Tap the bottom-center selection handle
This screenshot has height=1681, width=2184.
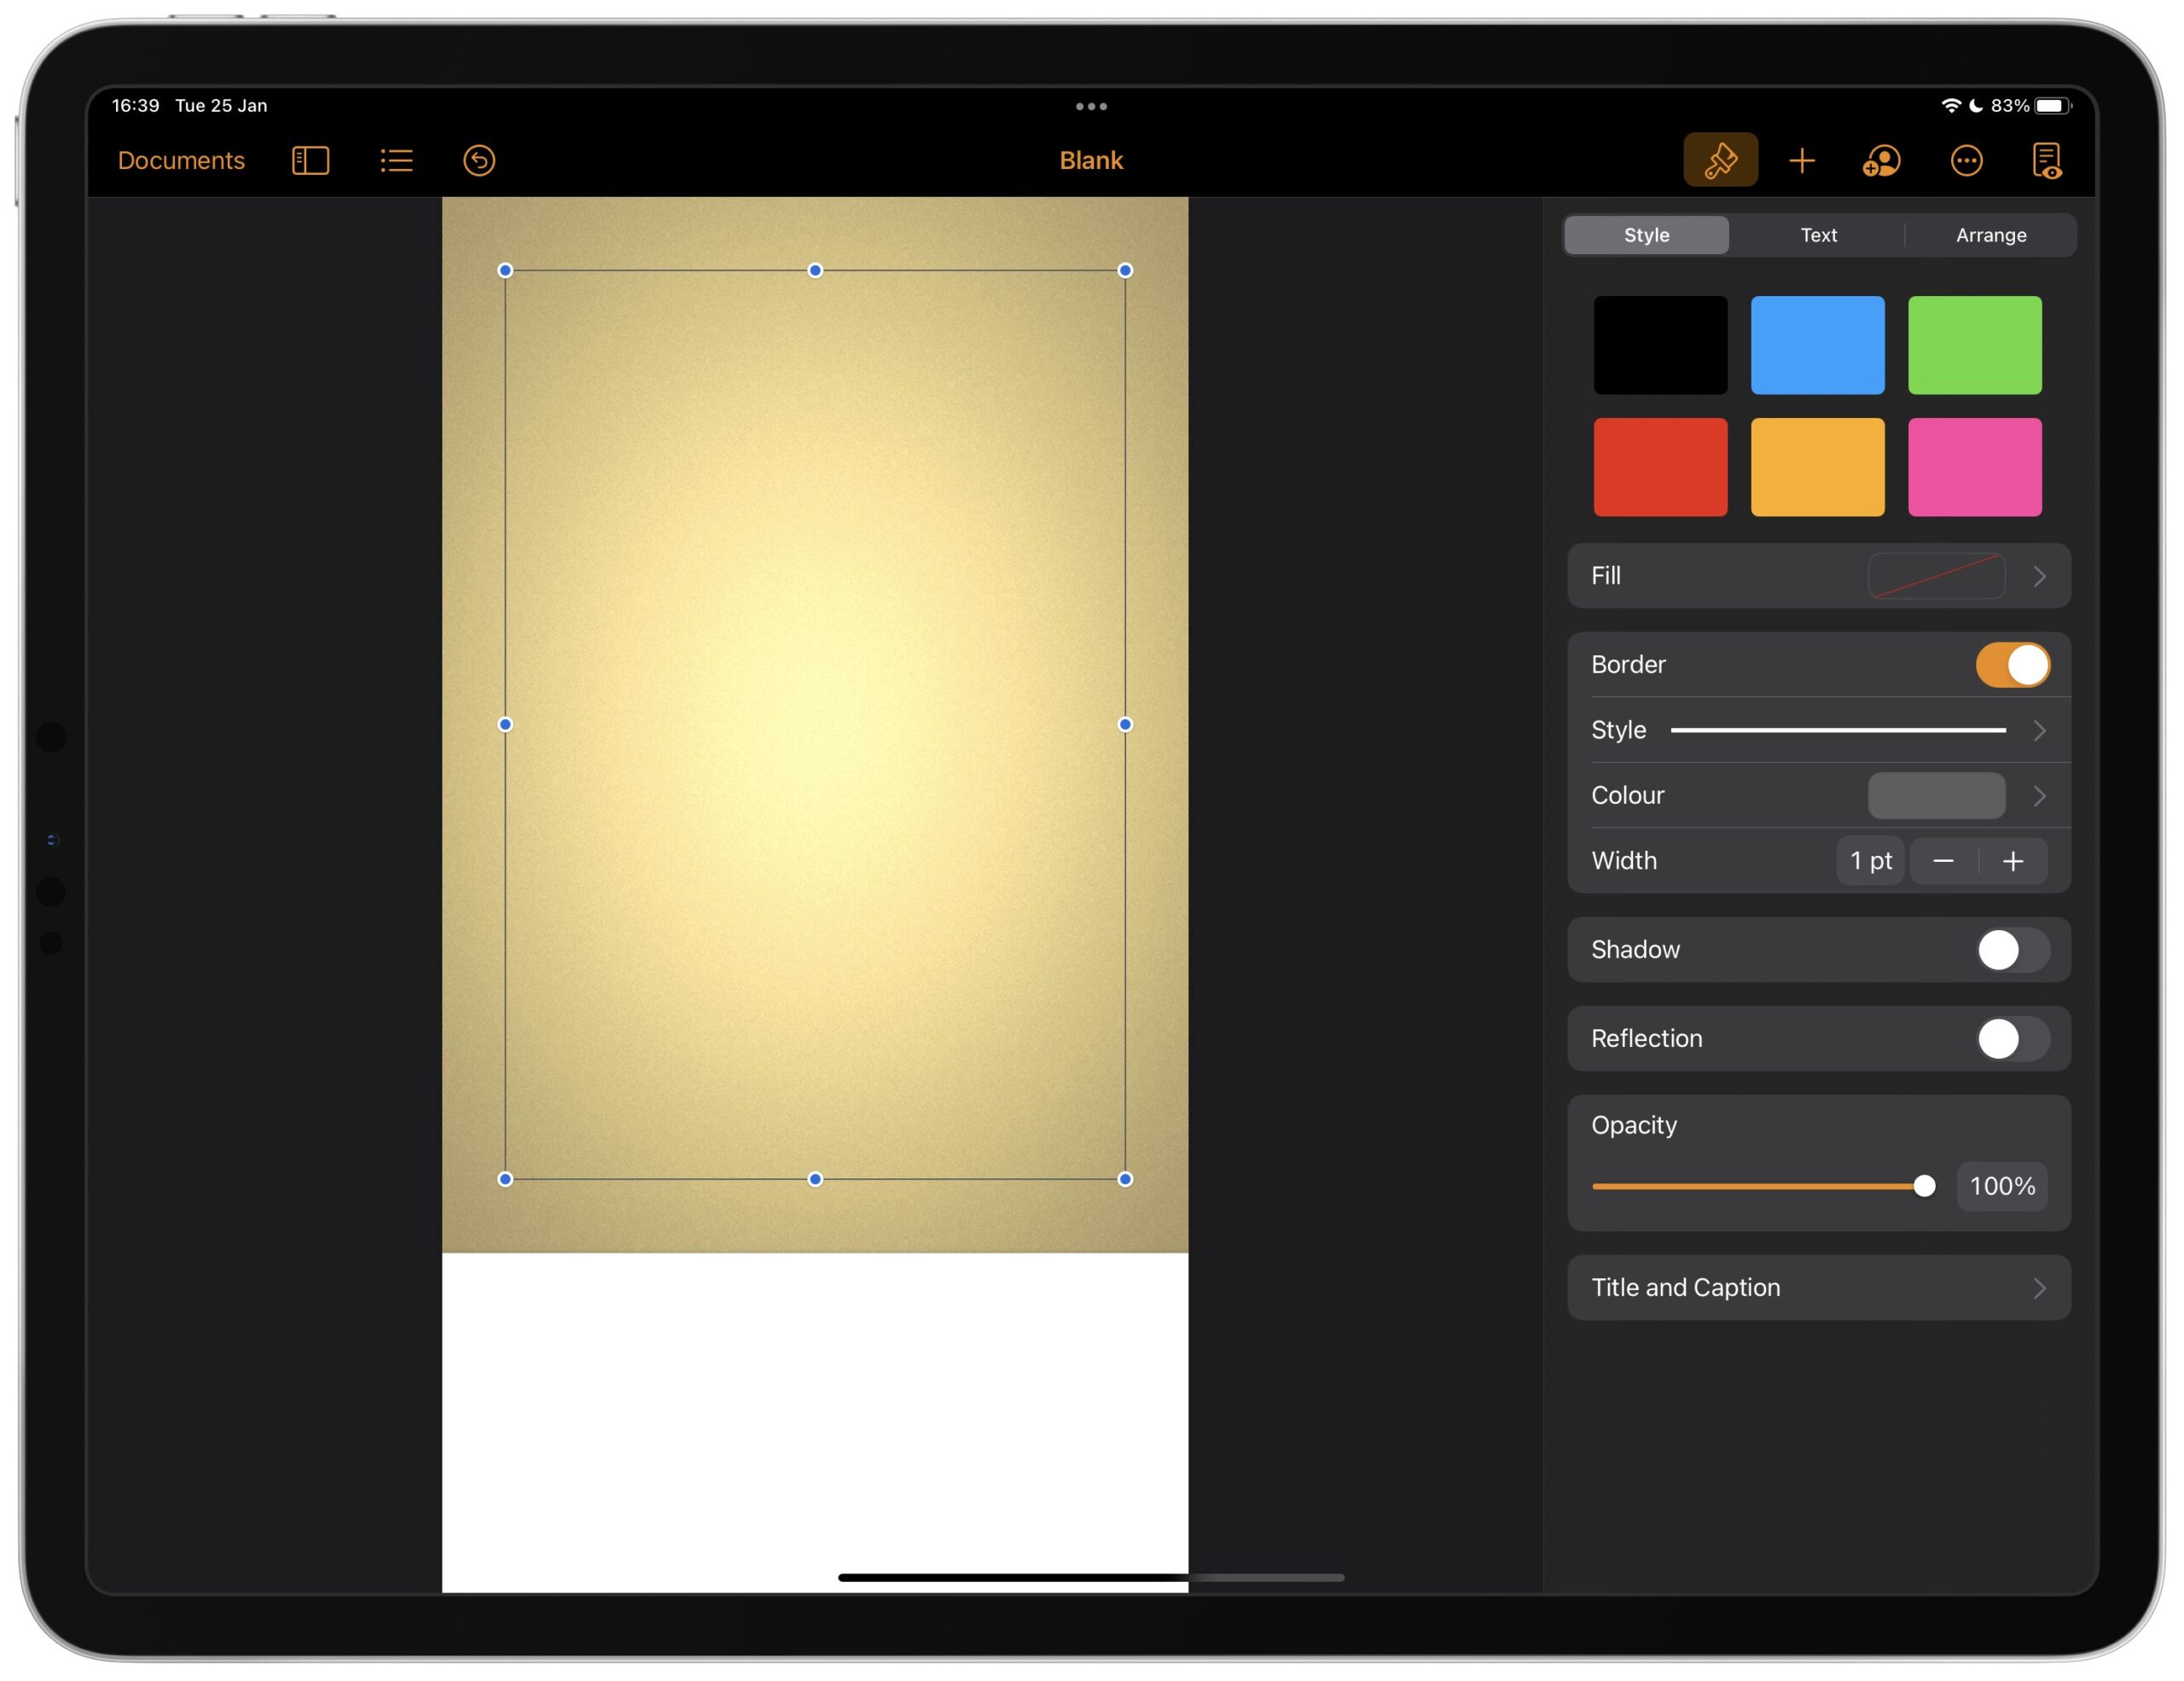815,1179
